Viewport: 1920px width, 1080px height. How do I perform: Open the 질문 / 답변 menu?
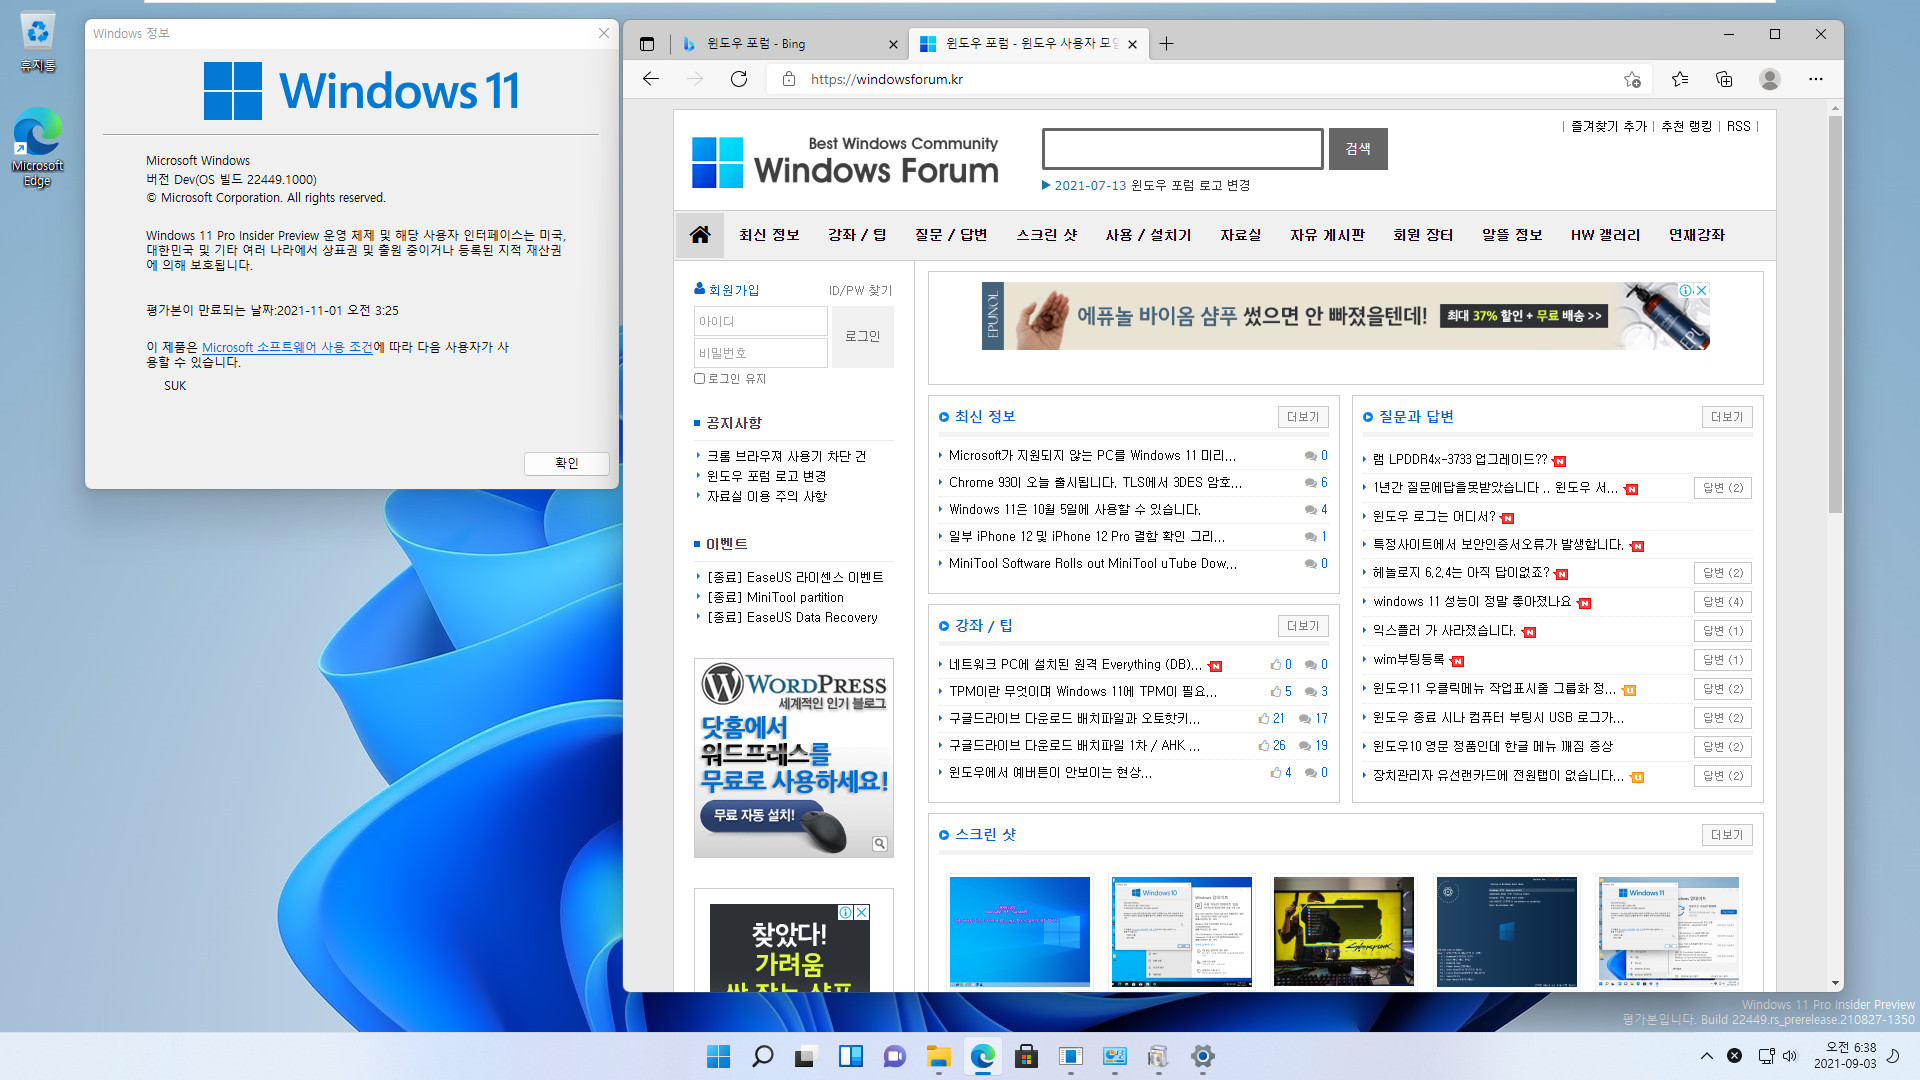pos(951,234)
